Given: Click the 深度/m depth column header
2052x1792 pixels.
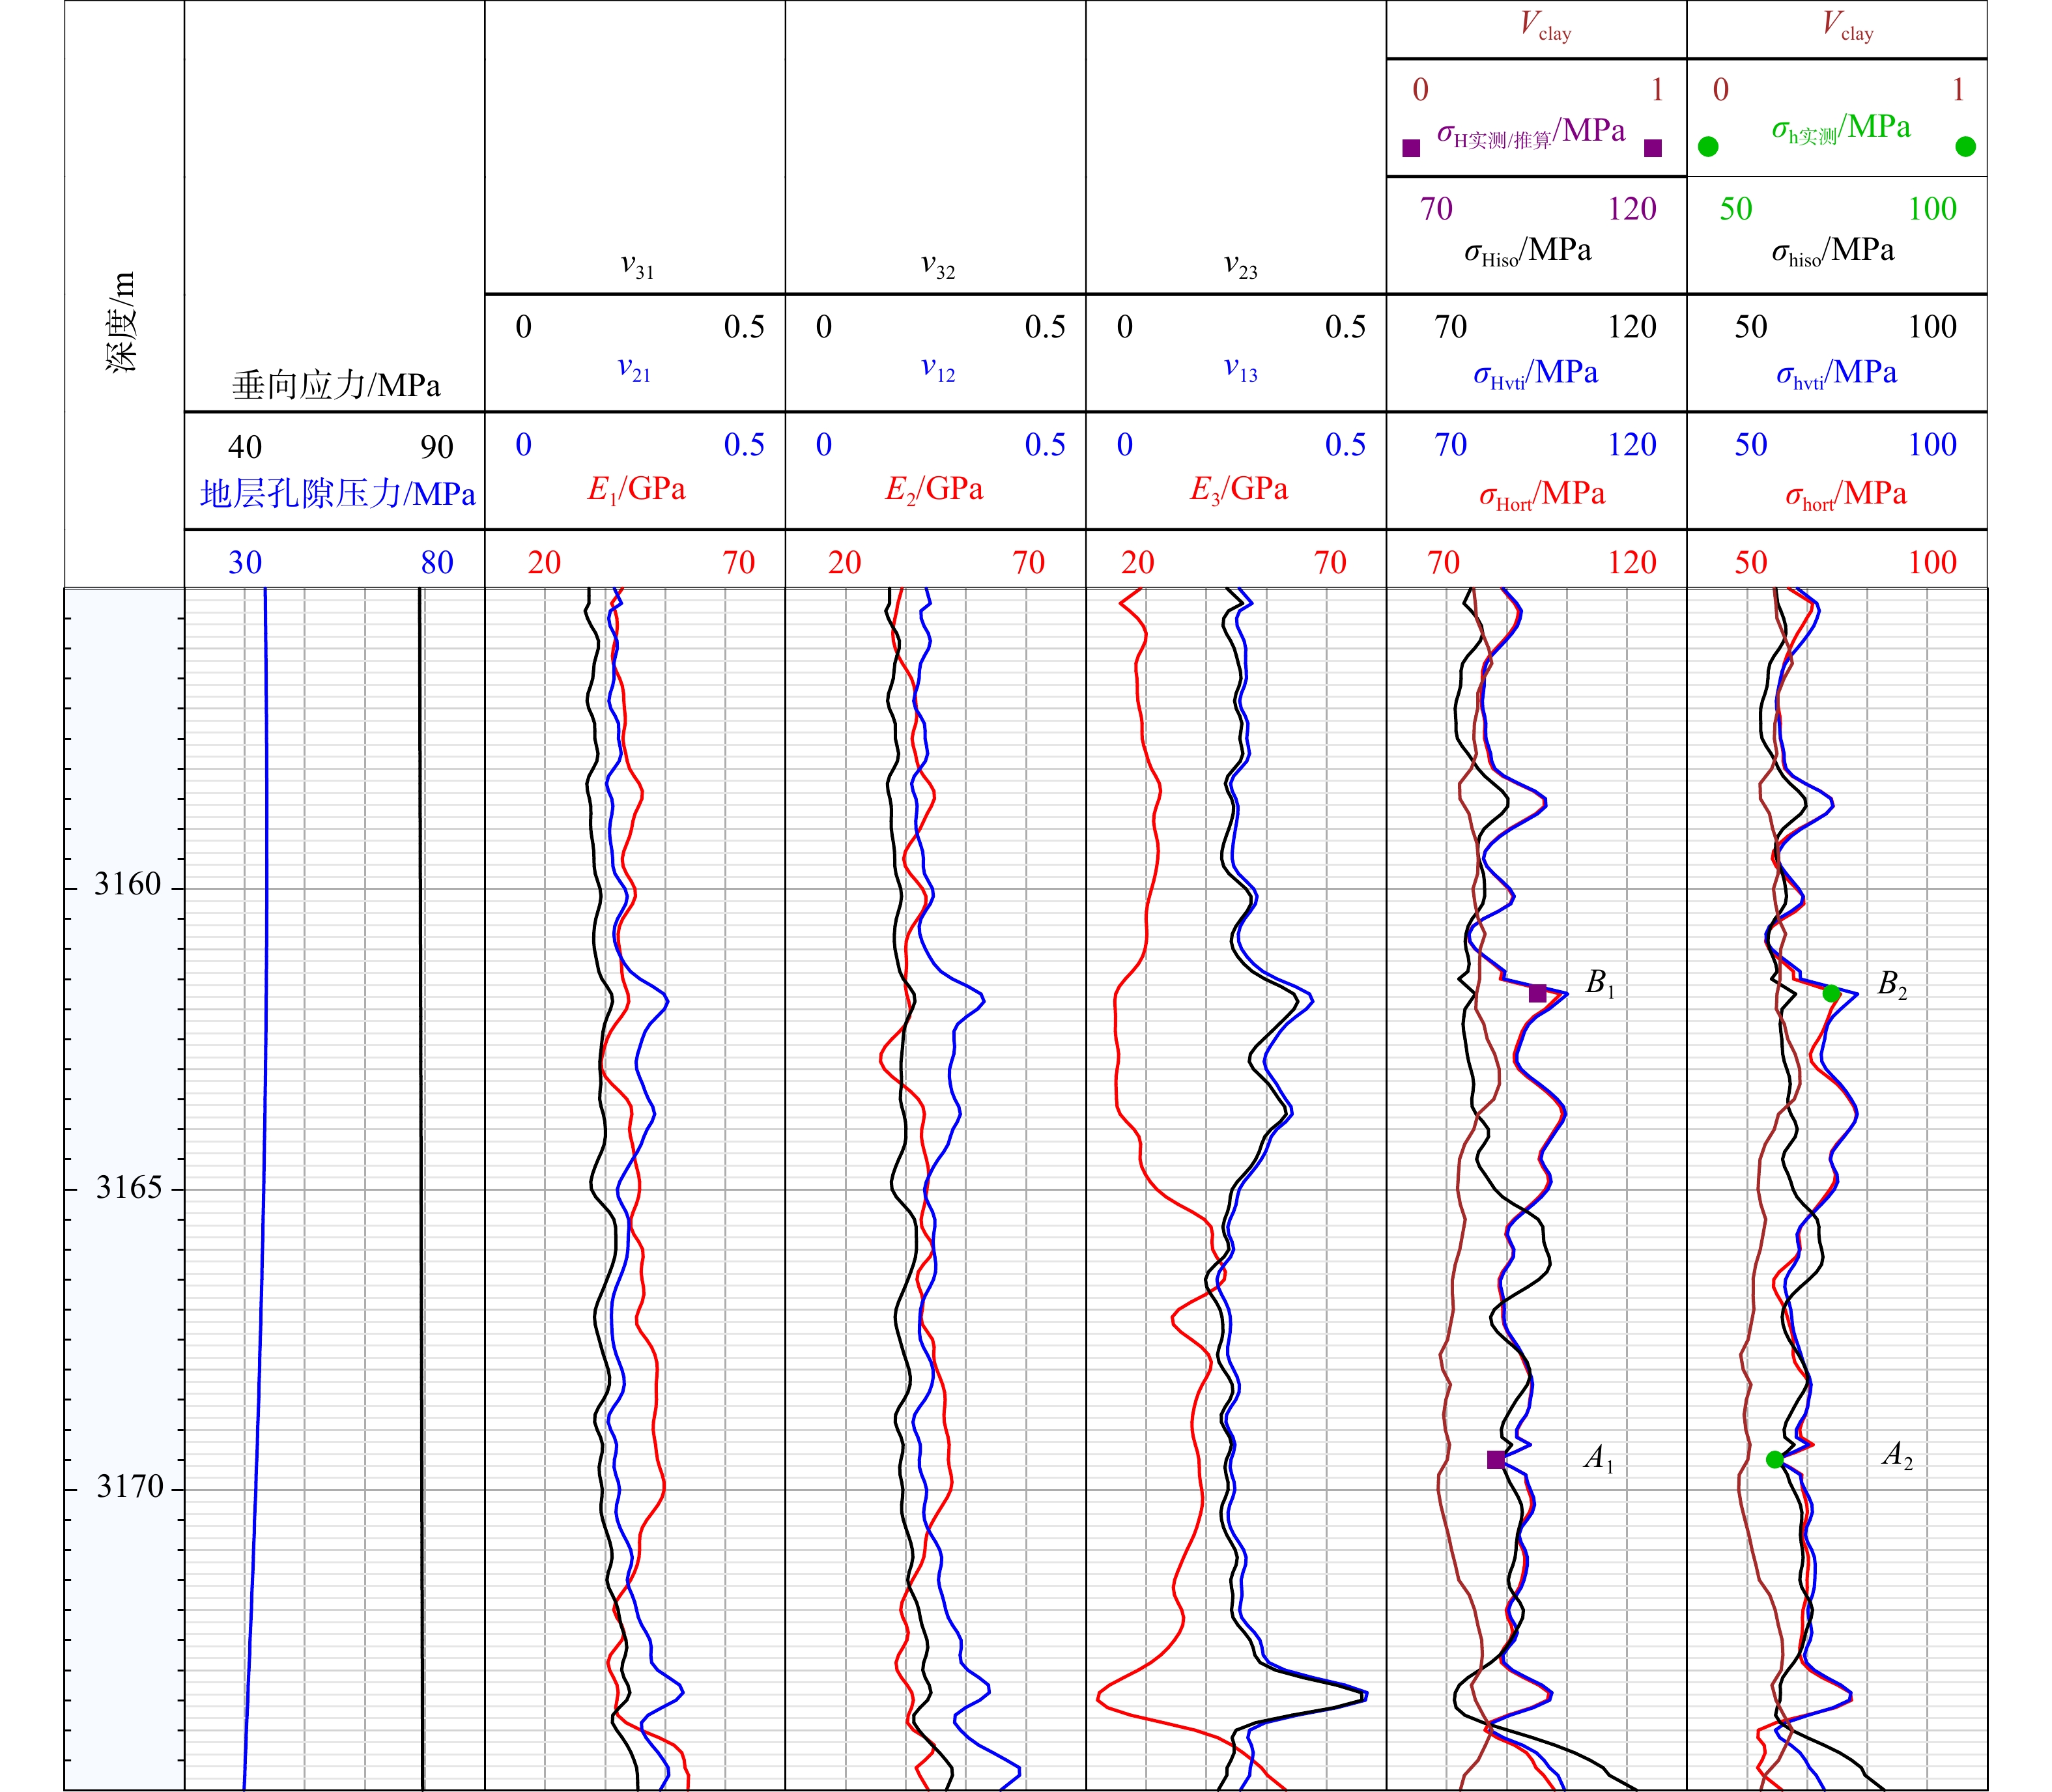Looking at the screenshot, I should point(122,322).
